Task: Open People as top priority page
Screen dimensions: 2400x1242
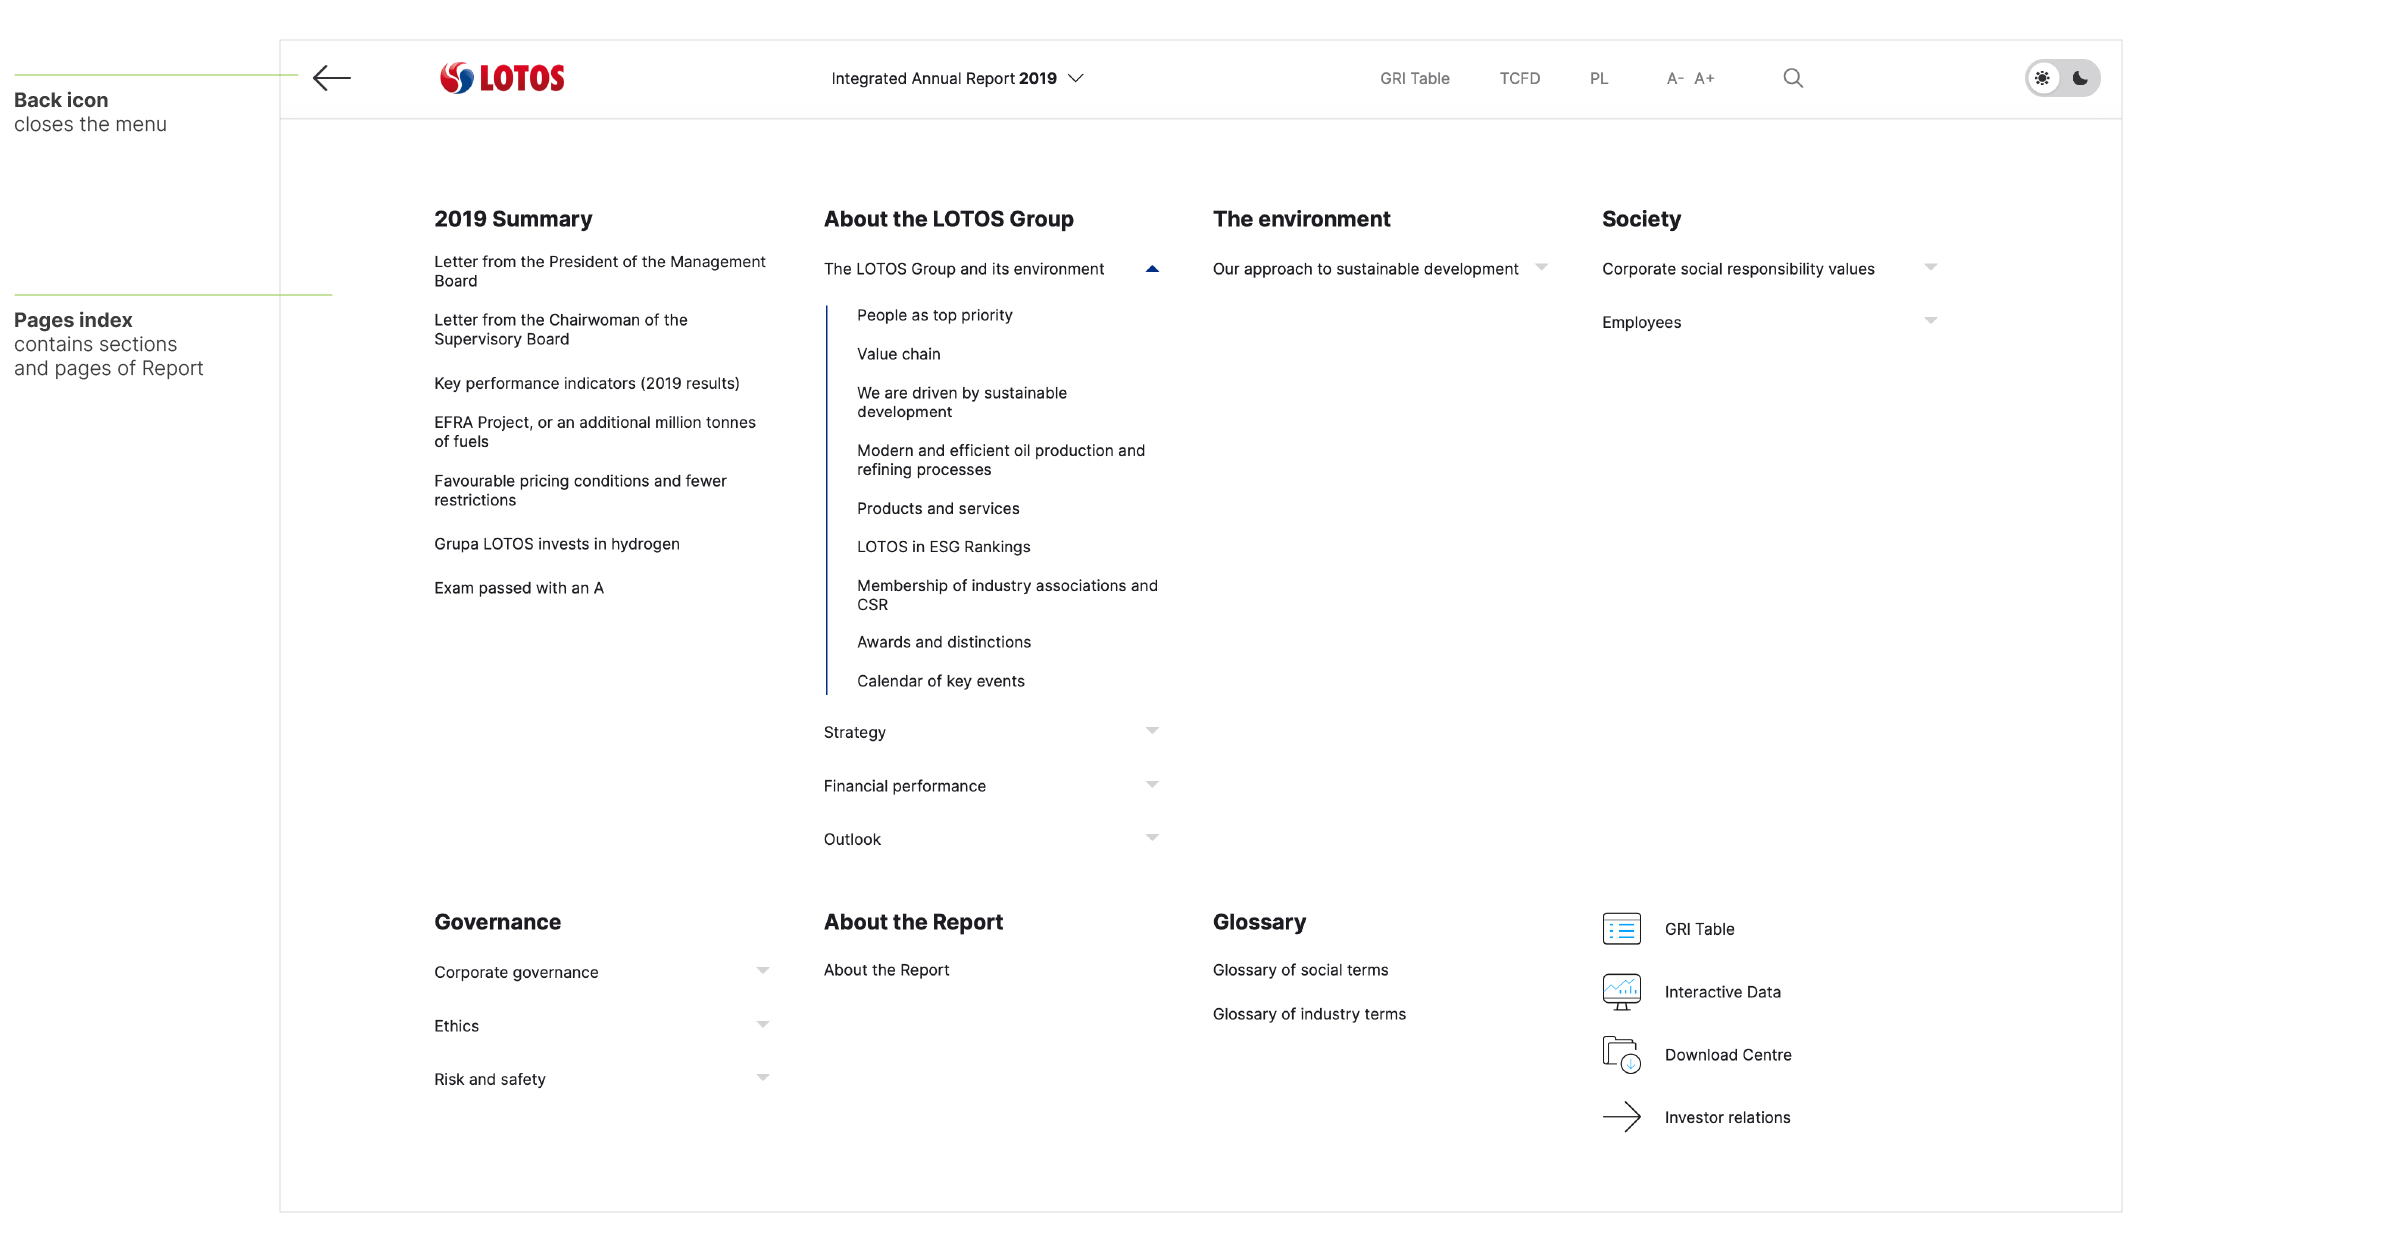Action: [x=935, y=315]
